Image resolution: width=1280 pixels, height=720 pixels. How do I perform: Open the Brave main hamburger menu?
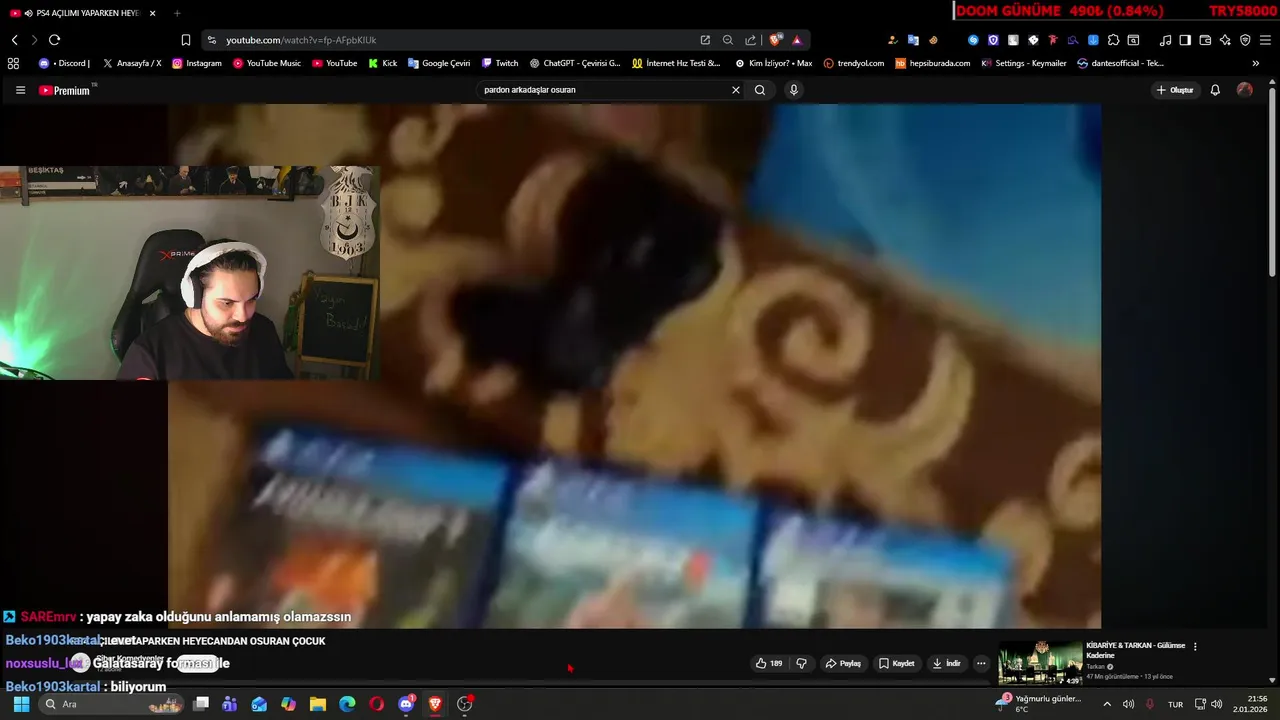pyautogui.click(x=1266, y=40)
